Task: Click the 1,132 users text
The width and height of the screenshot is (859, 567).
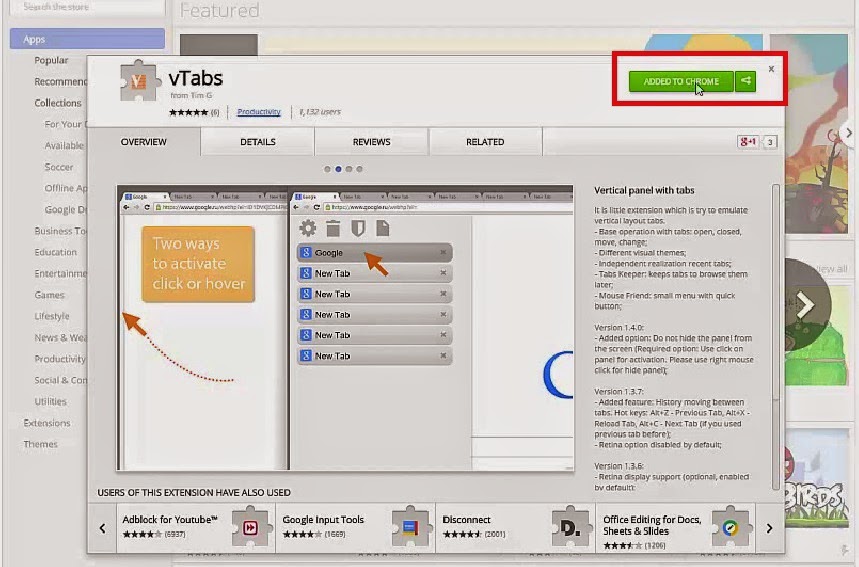Action: pyautogui.click(x=320, y=112)
